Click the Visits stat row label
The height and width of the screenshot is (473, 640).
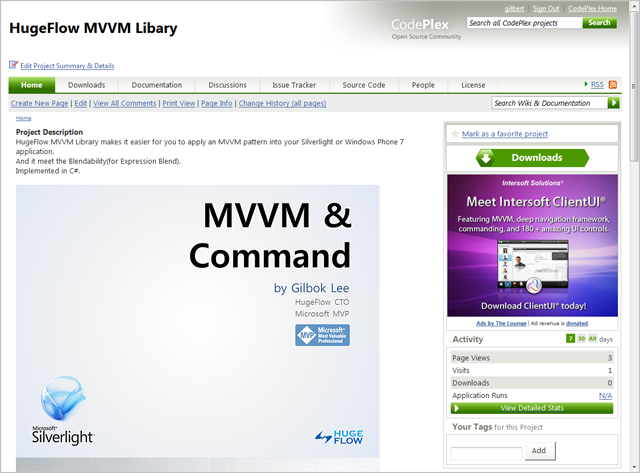coord(461,371)
